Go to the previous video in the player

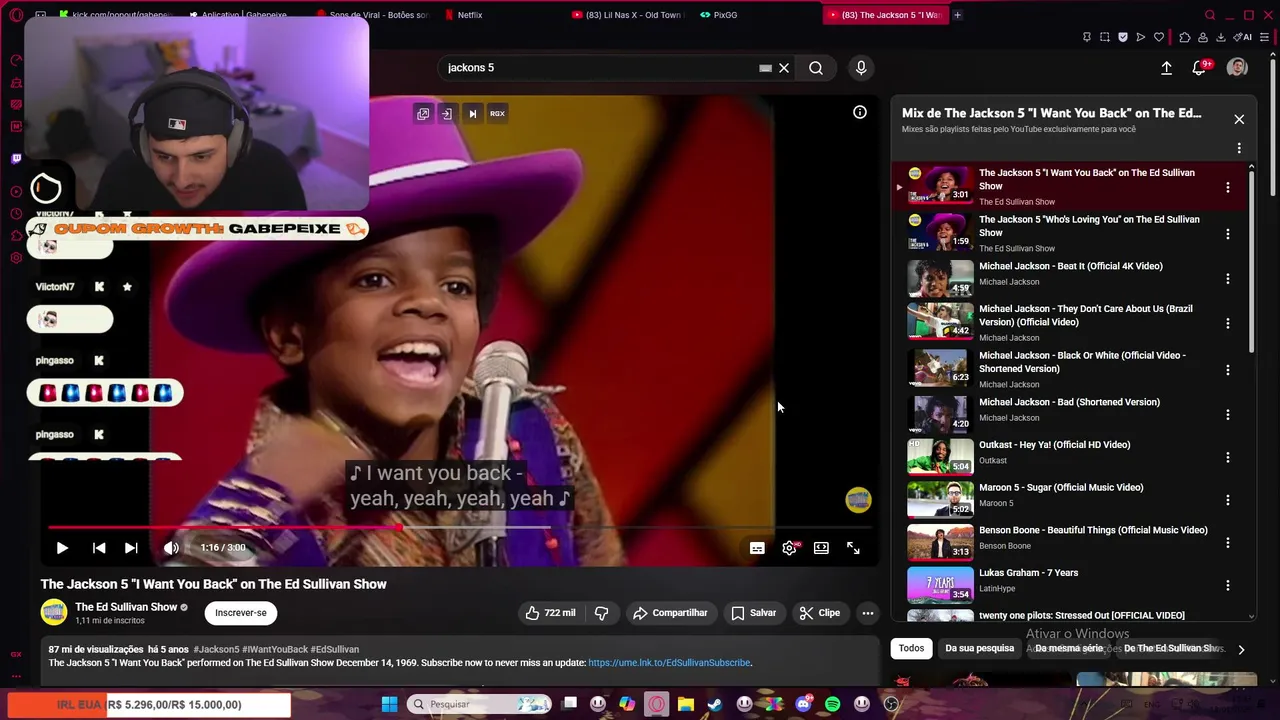[x=99, y=548]
